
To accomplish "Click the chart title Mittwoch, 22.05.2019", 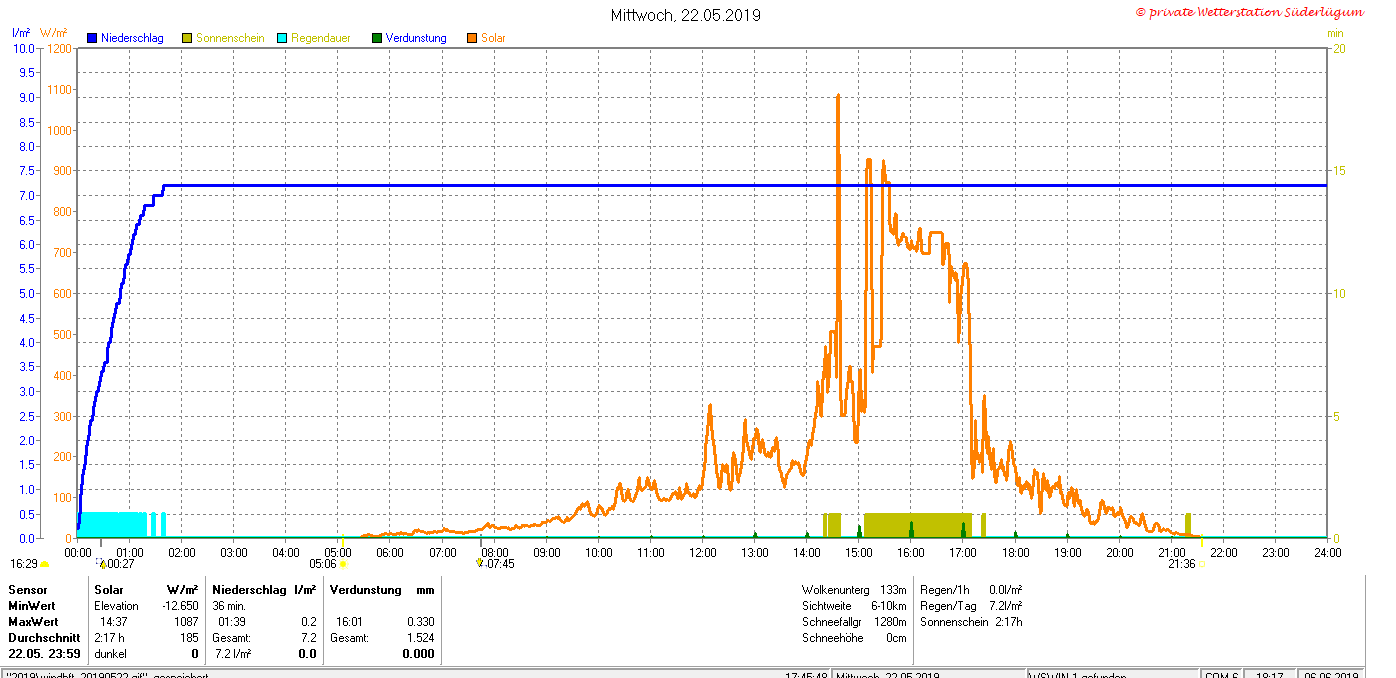I will click(686, 15).
